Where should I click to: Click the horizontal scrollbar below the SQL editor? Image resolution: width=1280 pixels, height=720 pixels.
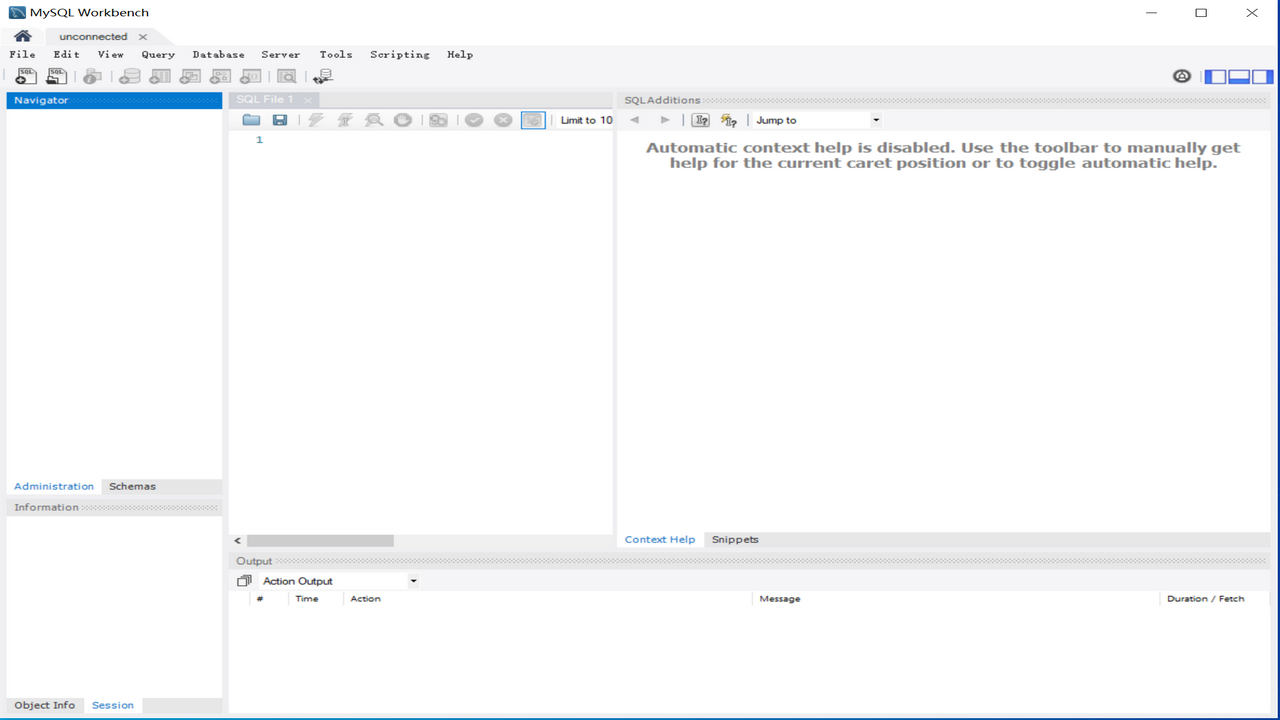point(320,540)
